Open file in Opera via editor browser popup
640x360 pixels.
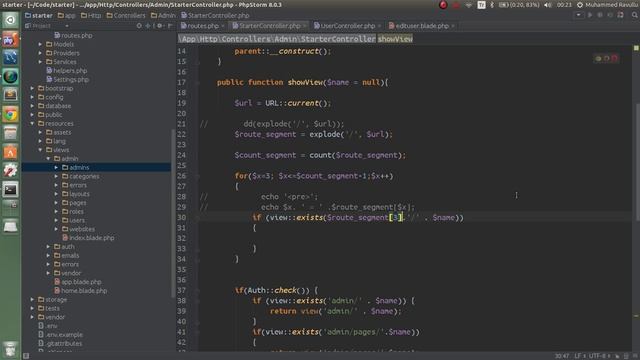614,59
